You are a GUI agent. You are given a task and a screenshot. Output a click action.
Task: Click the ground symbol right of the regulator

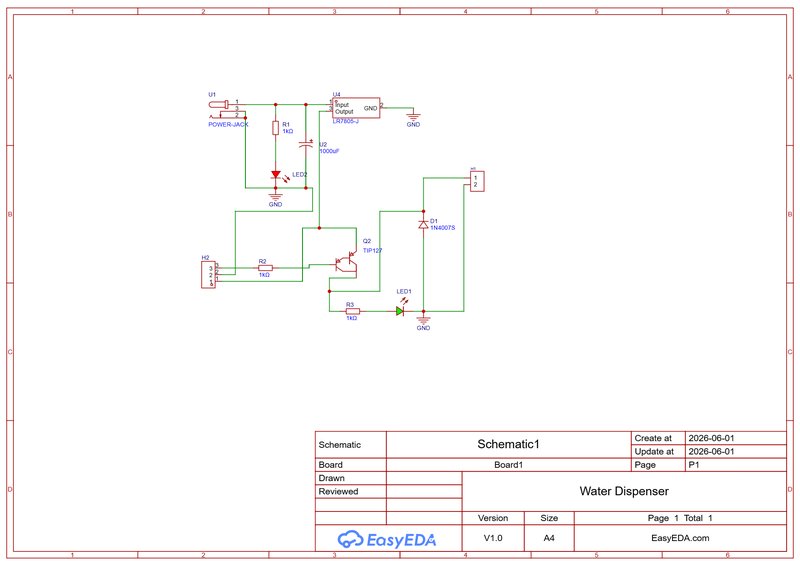point(413,117)
